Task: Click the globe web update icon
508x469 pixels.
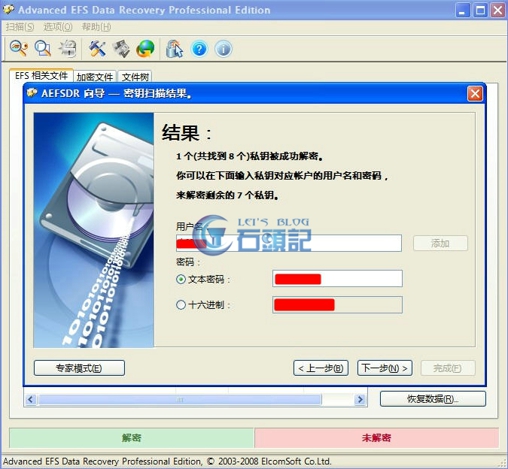Action: tap(145, 49)
